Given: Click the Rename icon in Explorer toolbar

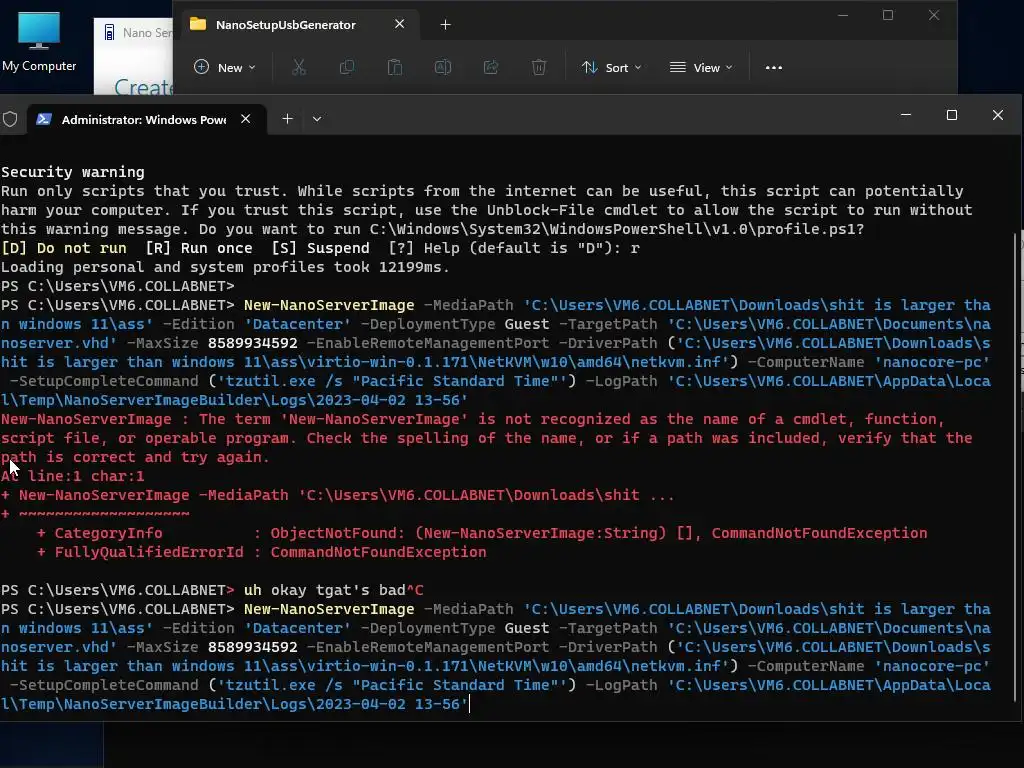Looking at the screenshot, I should (443, 67).
